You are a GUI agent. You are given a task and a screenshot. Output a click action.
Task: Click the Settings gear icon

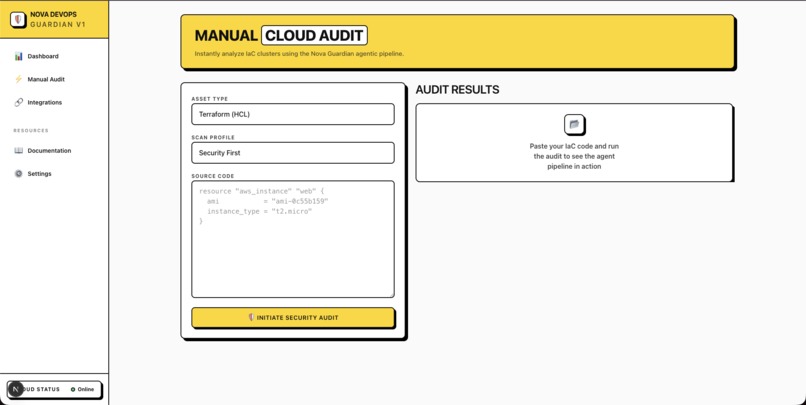19,174
